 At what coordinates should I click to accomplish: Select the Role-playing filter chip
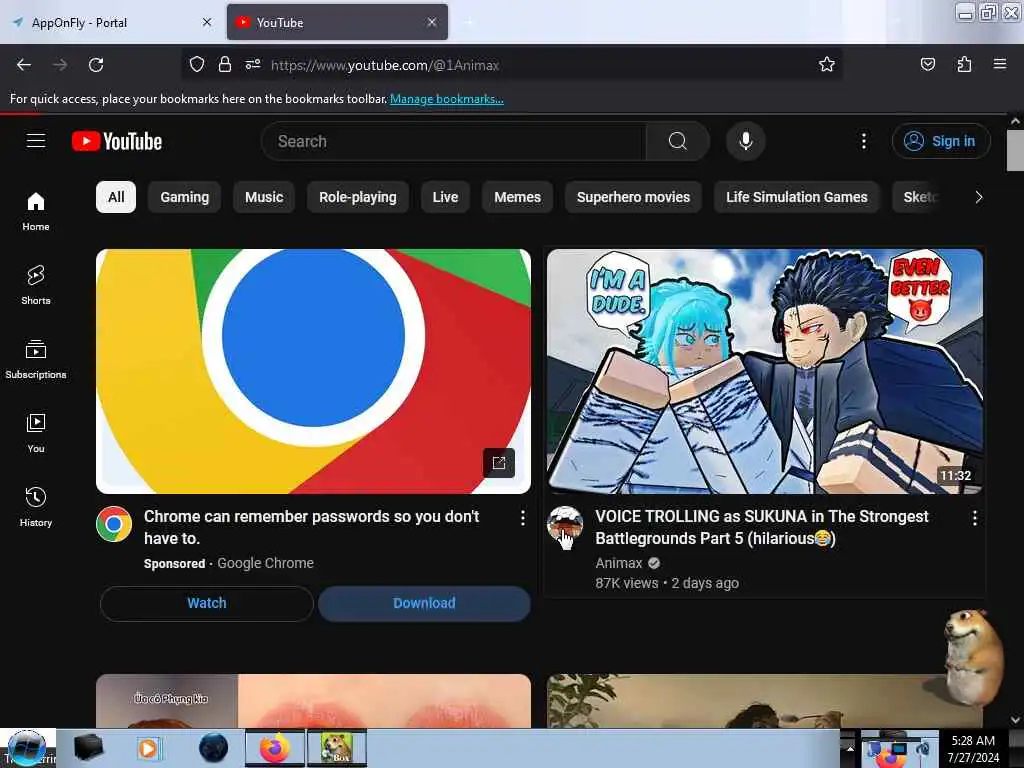(358, 197)
